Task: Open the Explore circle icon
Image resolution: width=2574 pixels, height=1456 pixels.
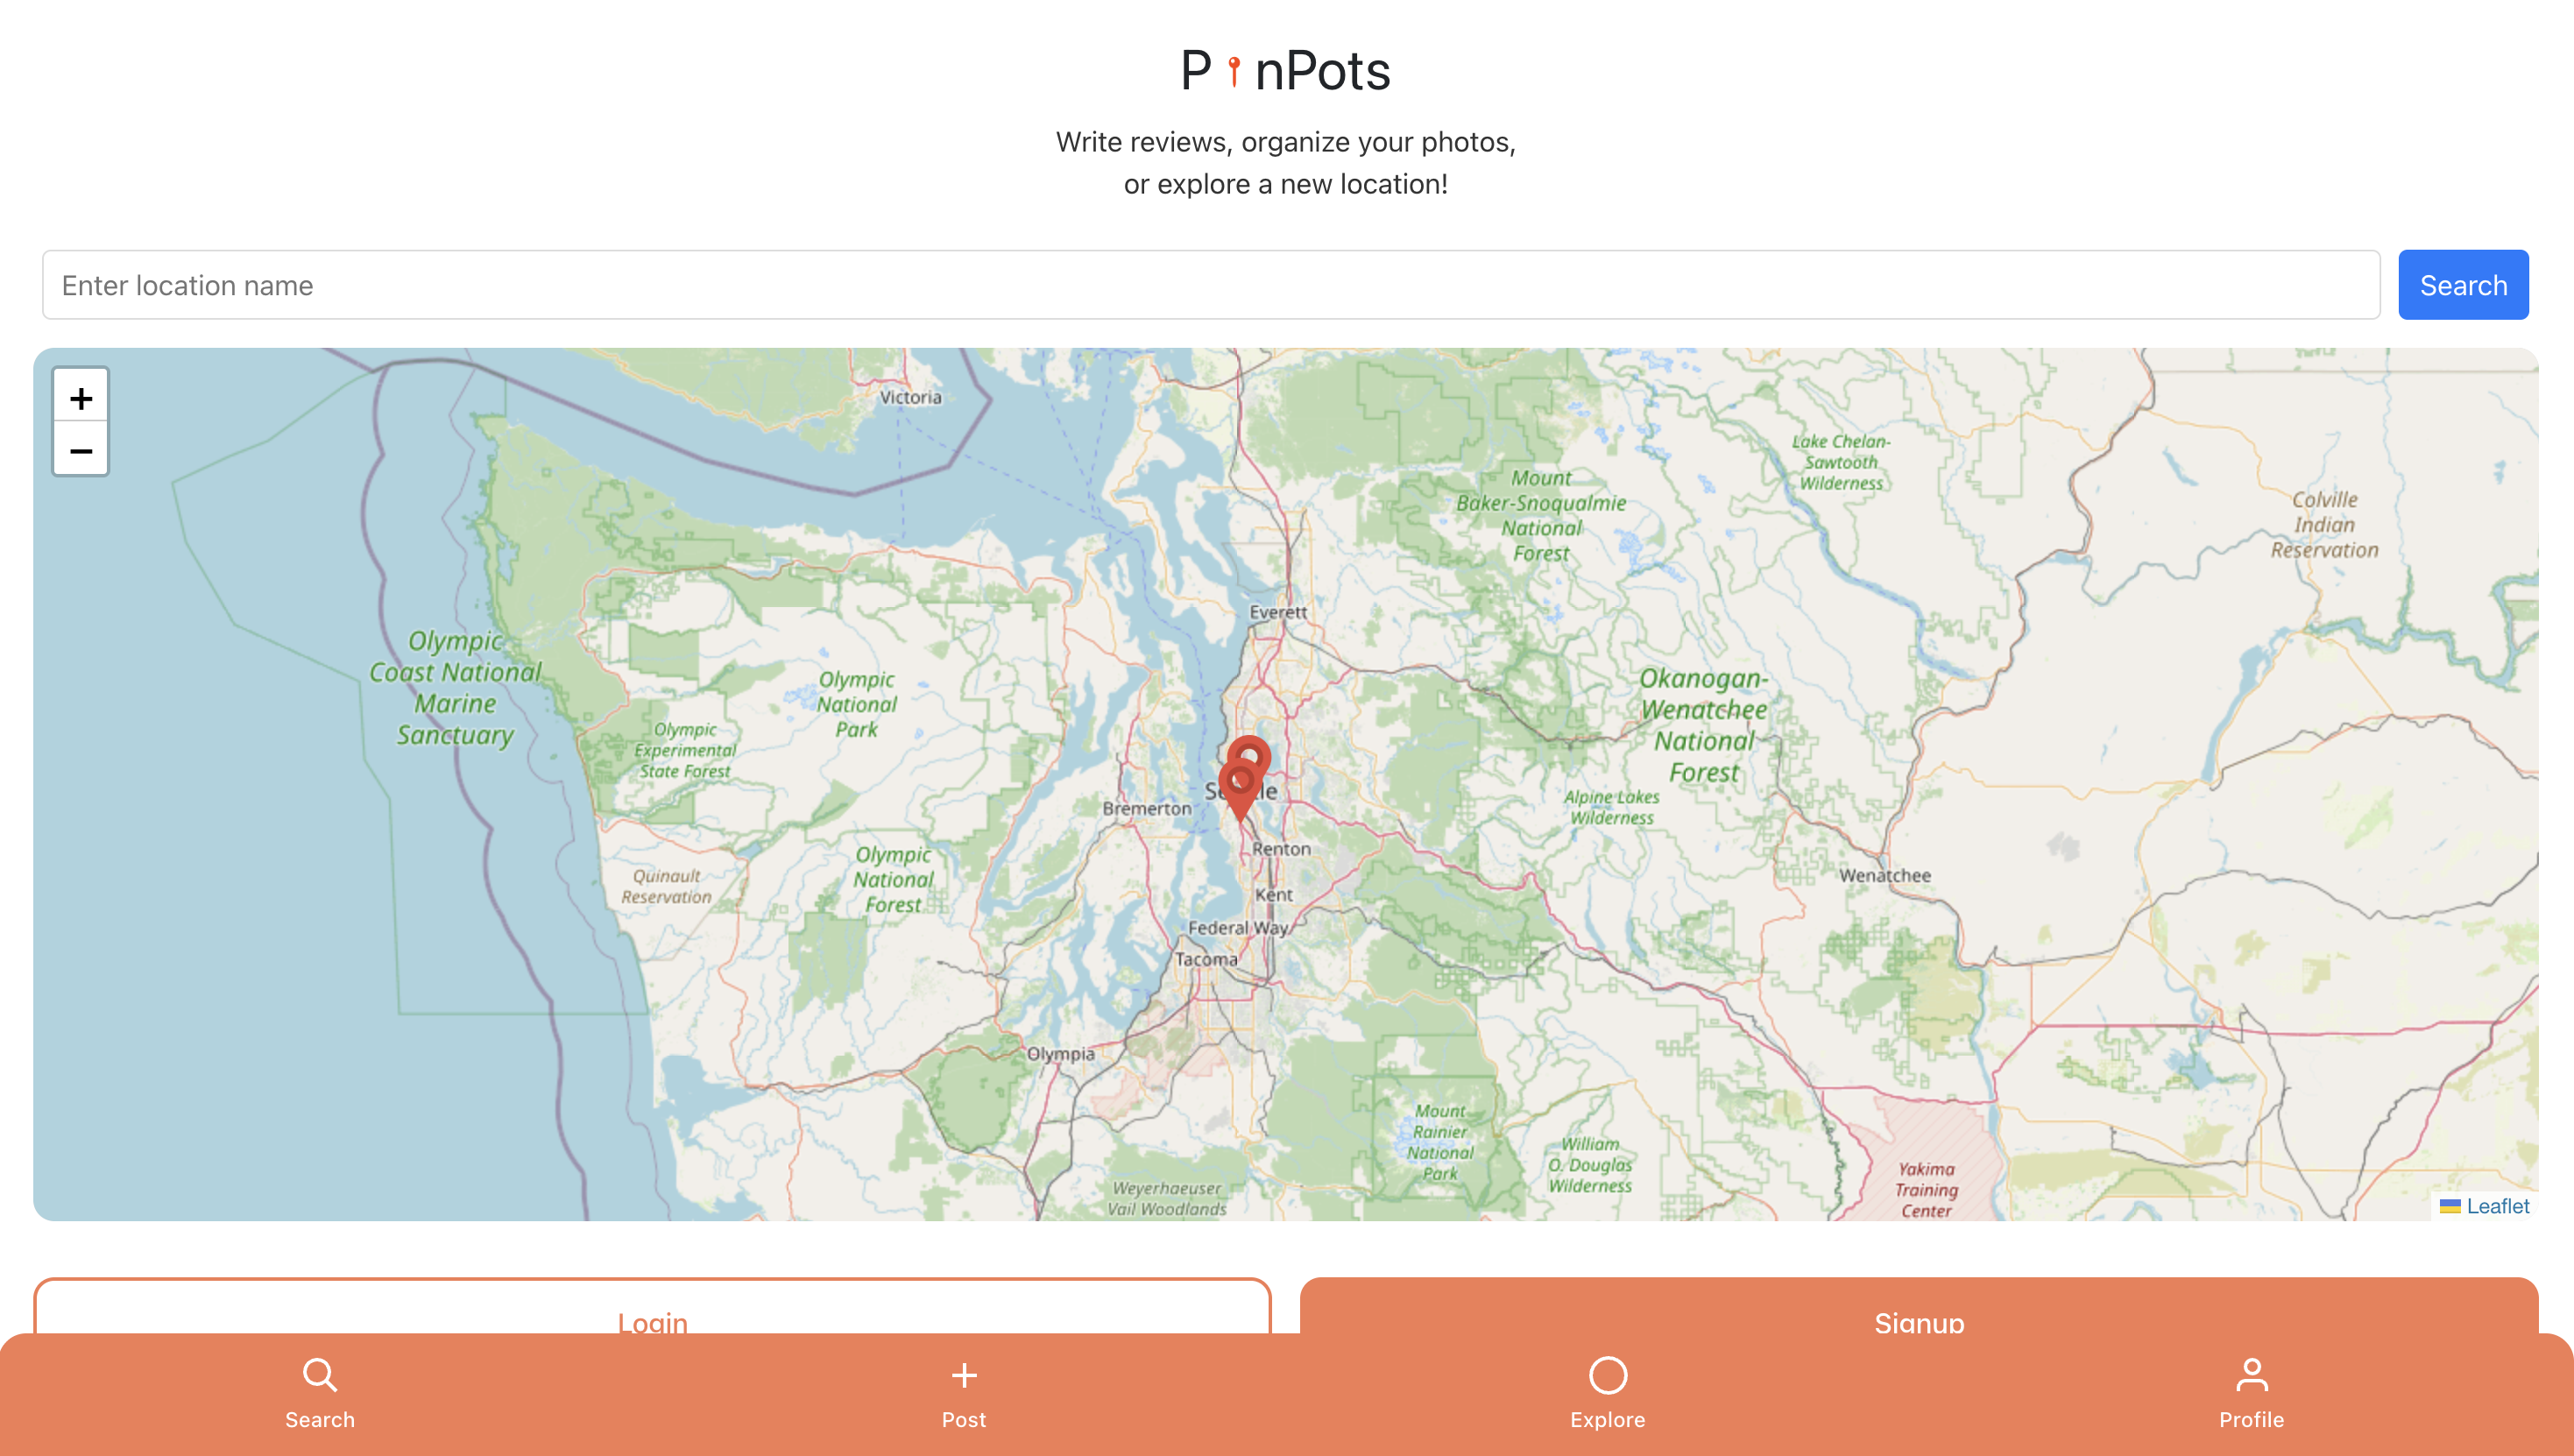Action: (1608, 1375)
